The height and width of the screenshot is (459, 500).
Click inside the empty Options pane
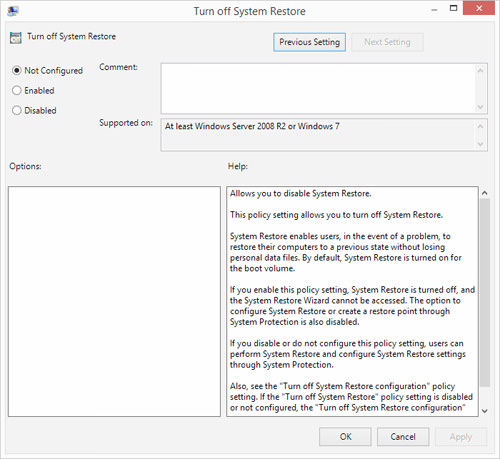tap(114, 301)
